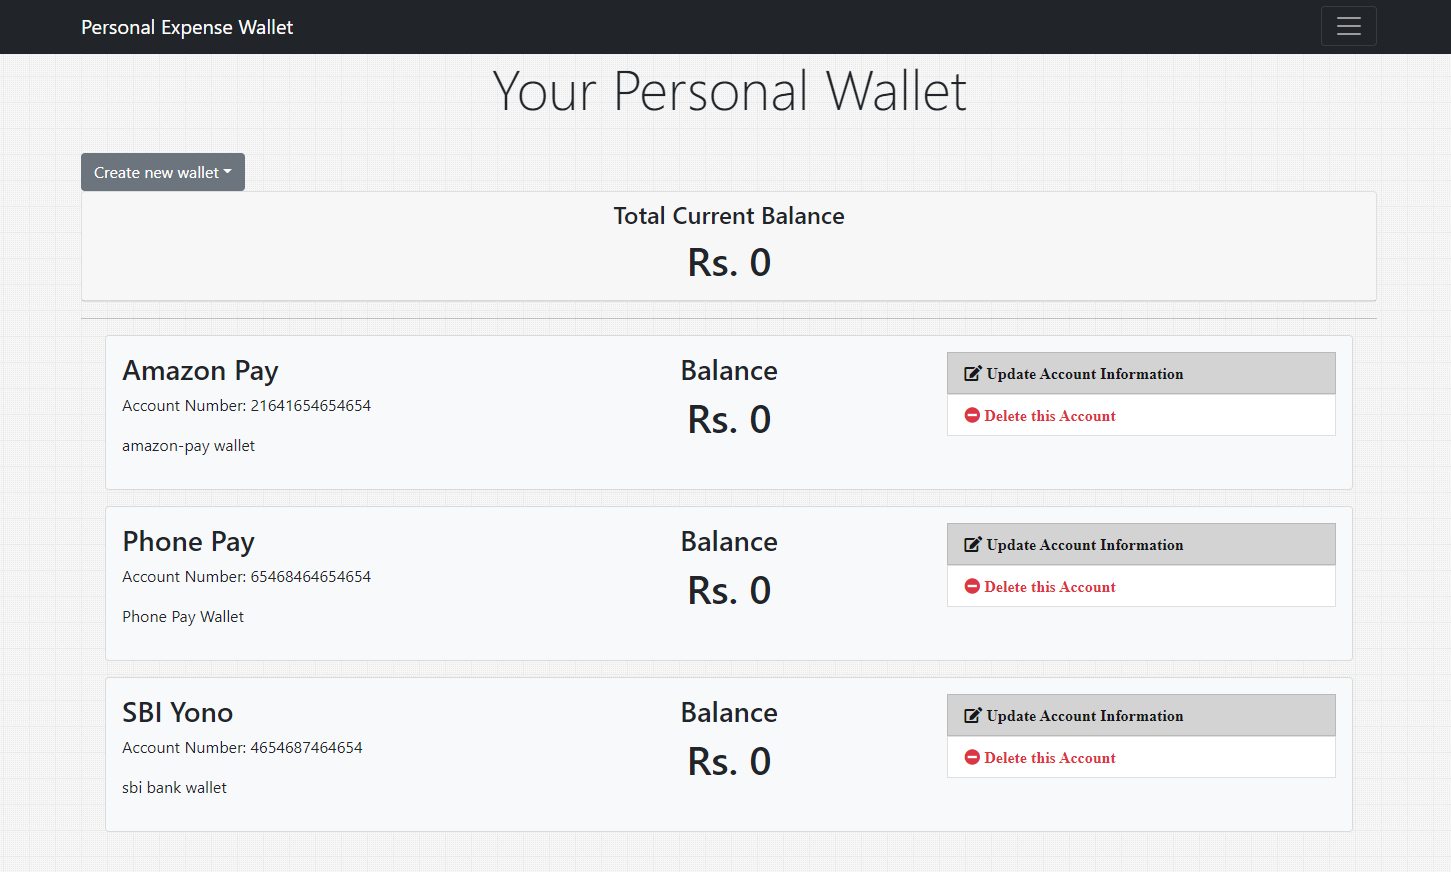This screenshot has width=1451, height=872.
Task: Delete this Account for SBI Yono
Action: pyautogui.click(x=1049, y=758)
